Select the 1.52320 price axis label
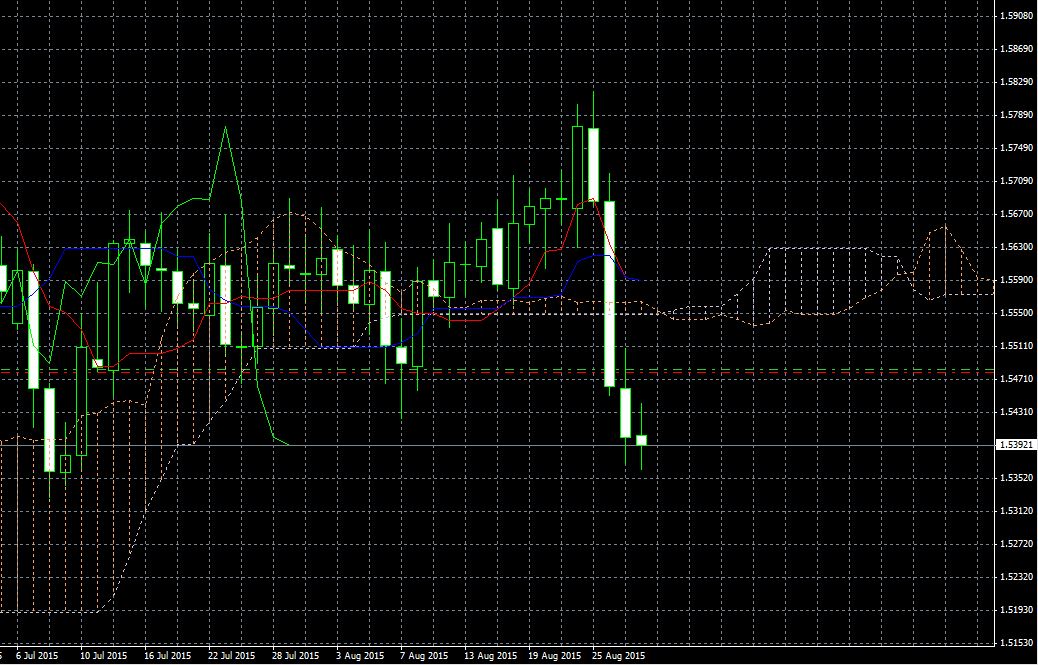The width and height of the screenshot is (1038, 665). click(x=1017, y=576)
